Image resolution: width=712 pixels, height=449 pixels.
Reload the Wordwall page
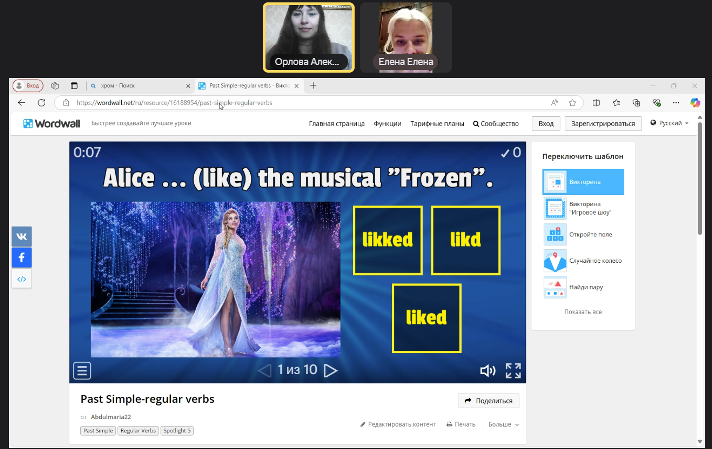41,103
